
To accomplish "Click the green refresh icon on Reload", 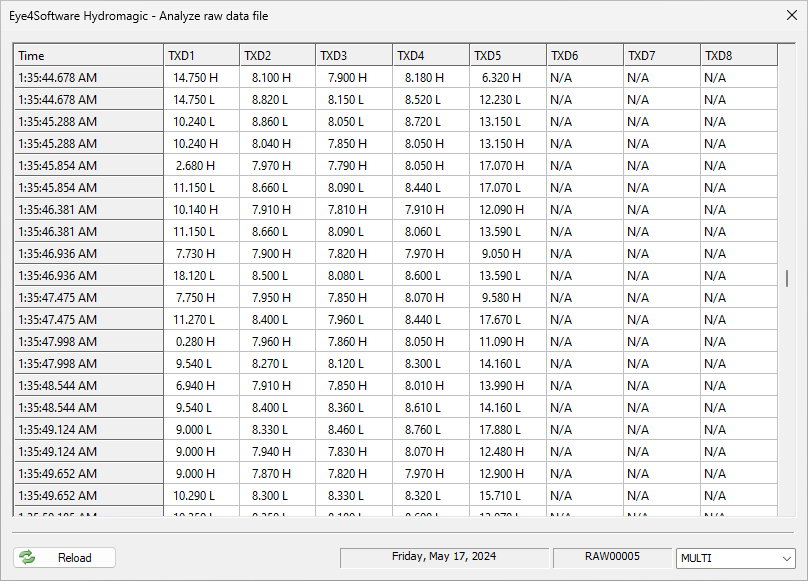I will tap(27, 557).
